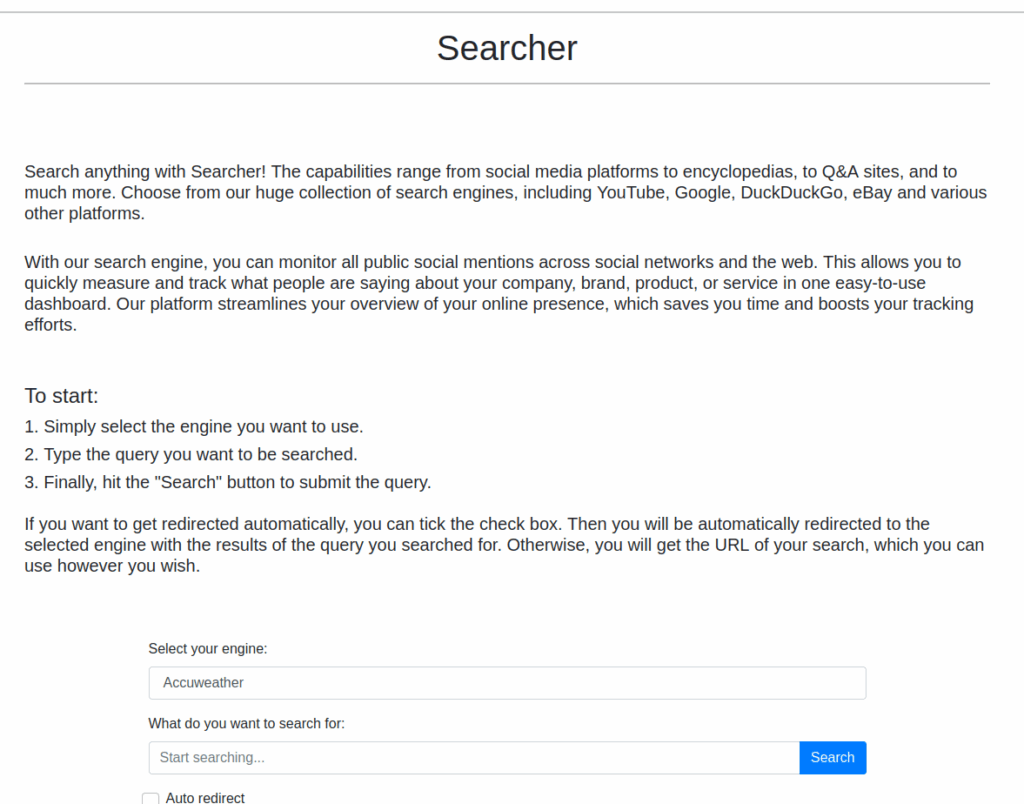Click the "If you want to get redirected" paragraph
The height and width of the screenshot is (804, 1024).
pos(500,545)
